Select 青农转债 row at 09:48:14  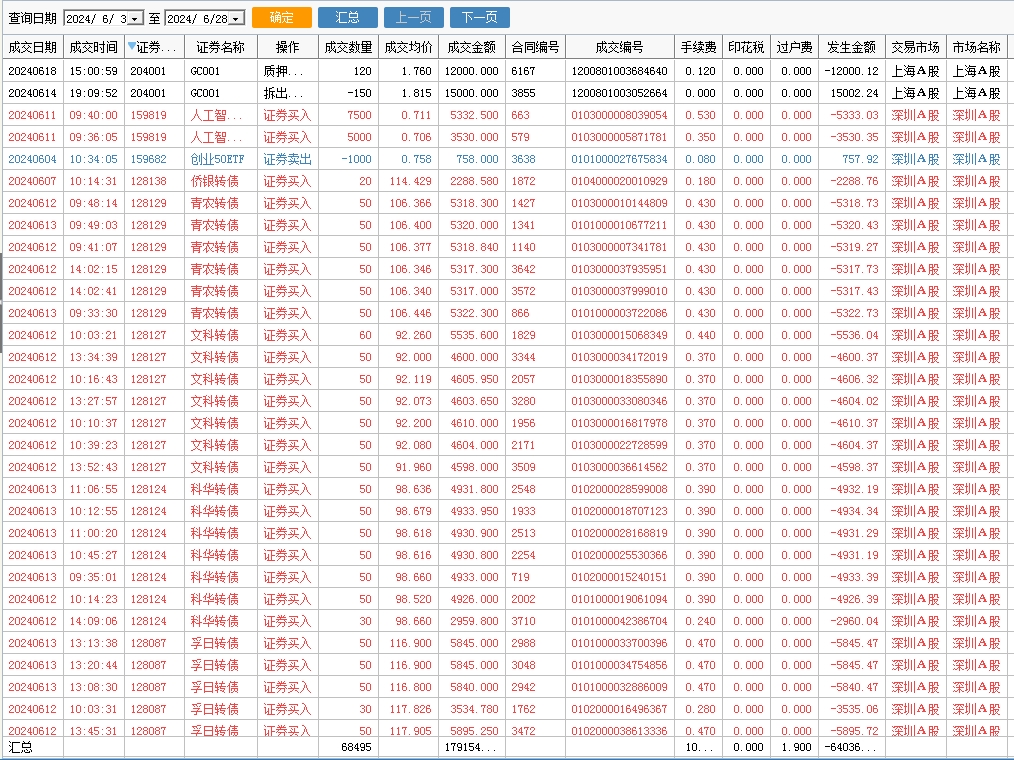(x=504, y=203)
